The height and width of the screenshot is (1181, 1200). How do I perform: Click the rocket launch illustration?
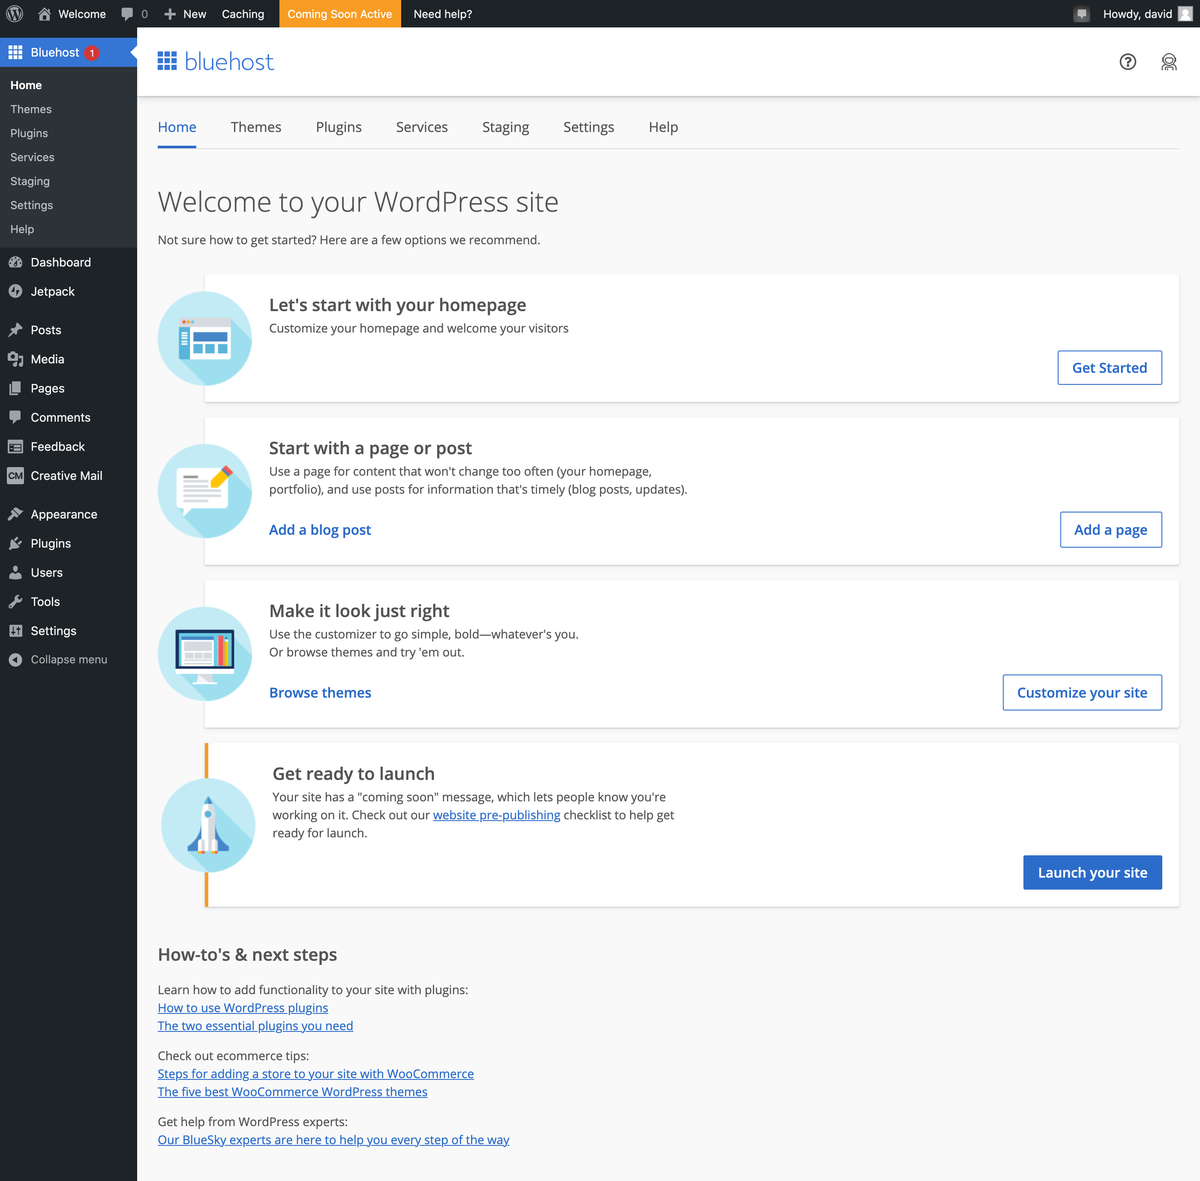208,825
